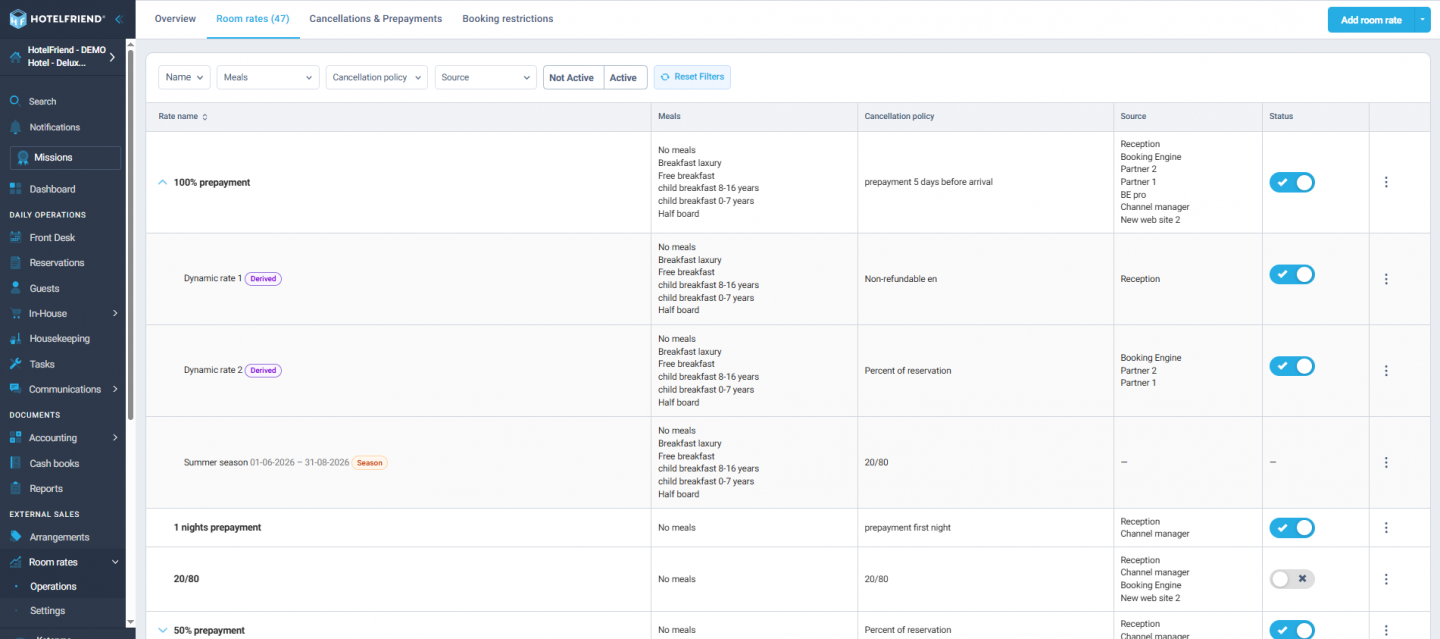The height and width of the screenshot is (639, 1440).
Task: Click the Communications chat icon
Action: click(15, 389)
